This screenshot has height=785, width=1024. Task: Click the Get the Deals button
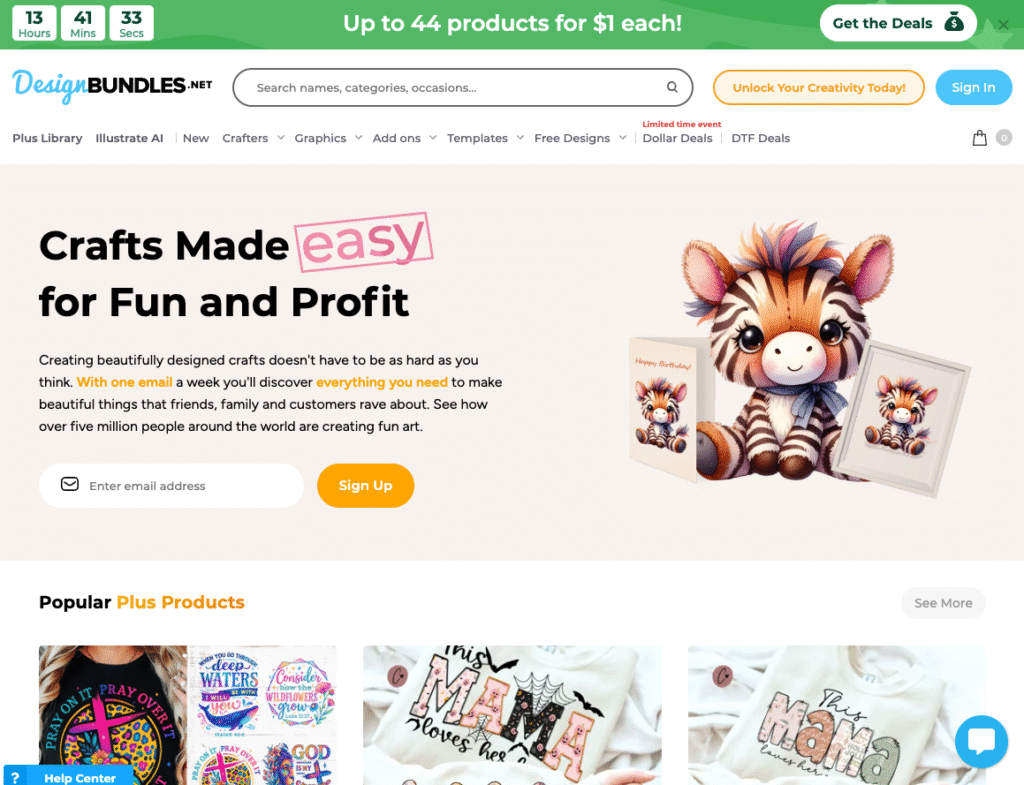[x=897, y=23]
